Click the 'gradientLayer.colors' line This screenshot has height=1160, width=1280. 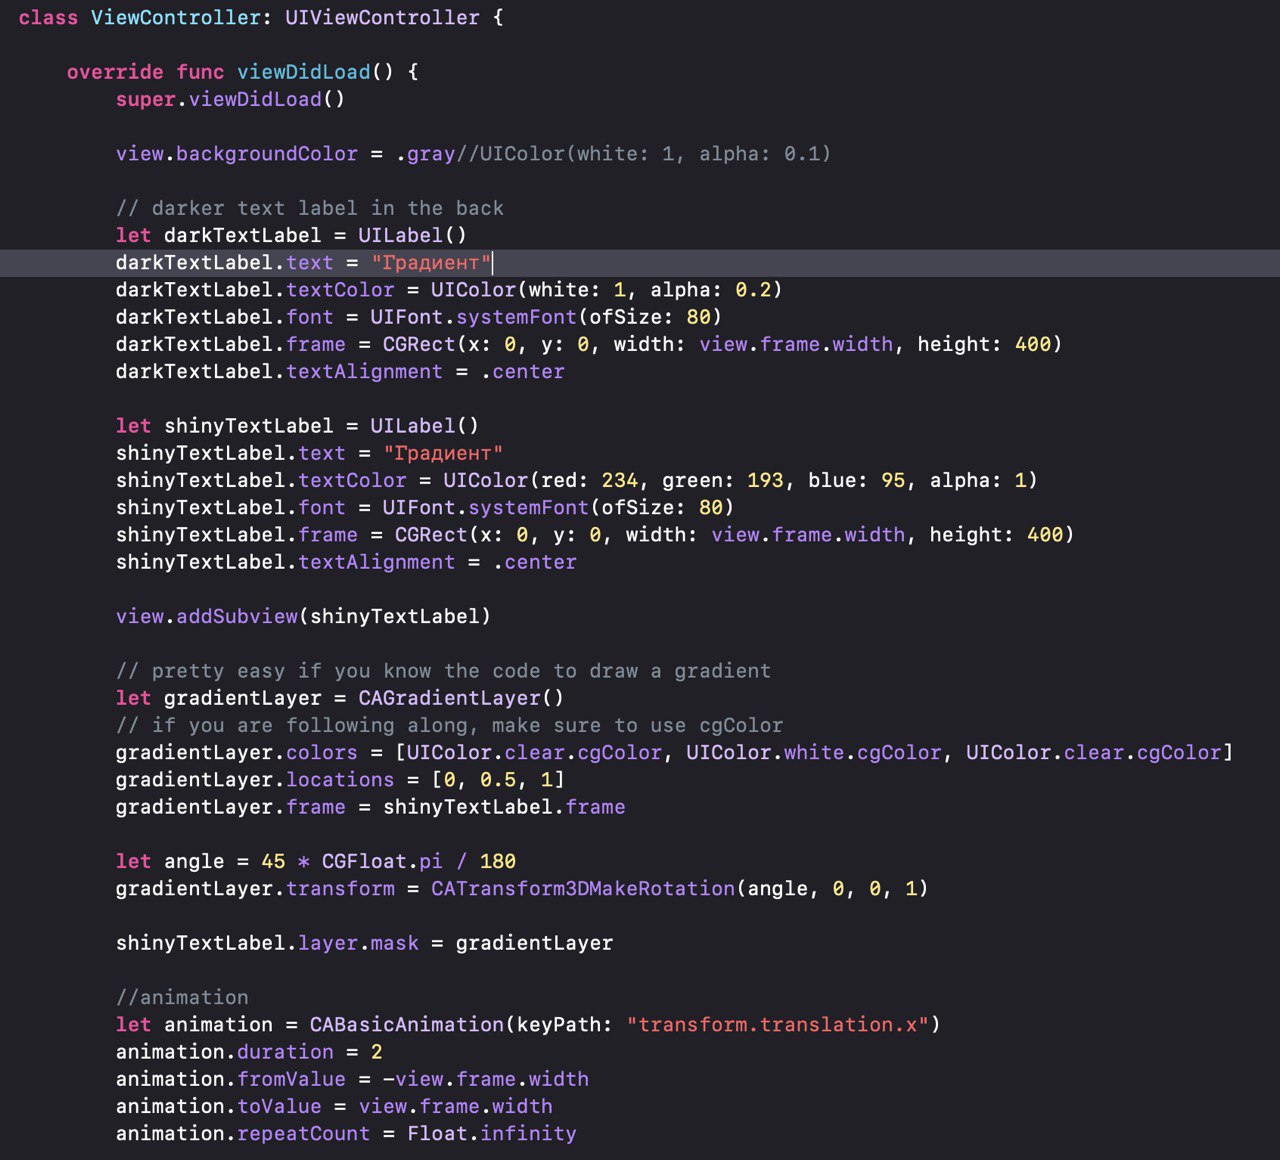[675, 752]
